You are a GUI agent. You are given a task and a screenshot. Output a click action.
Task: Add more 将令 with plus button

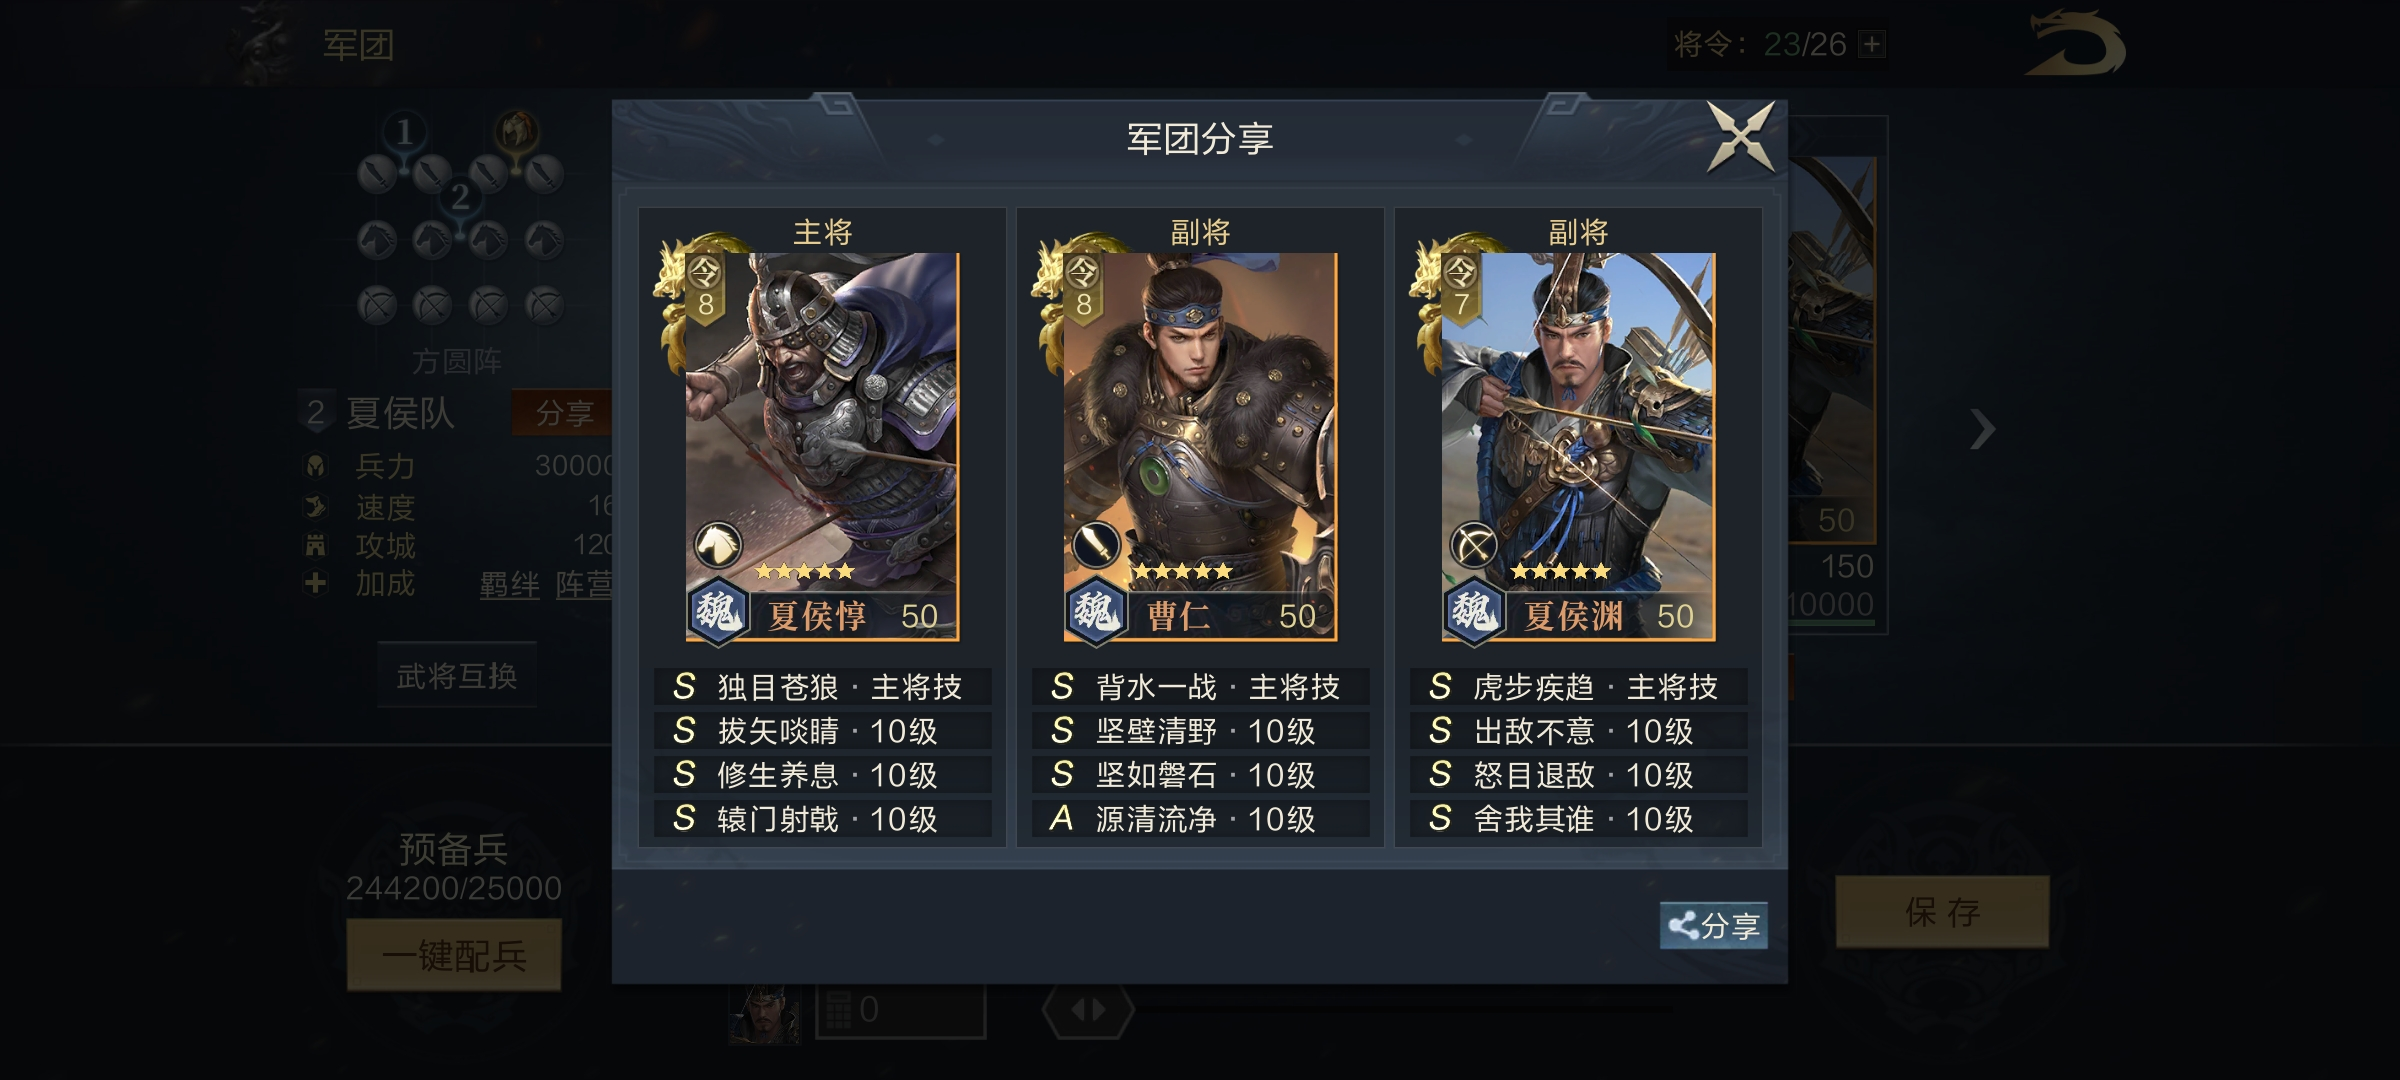point(1872,44)
